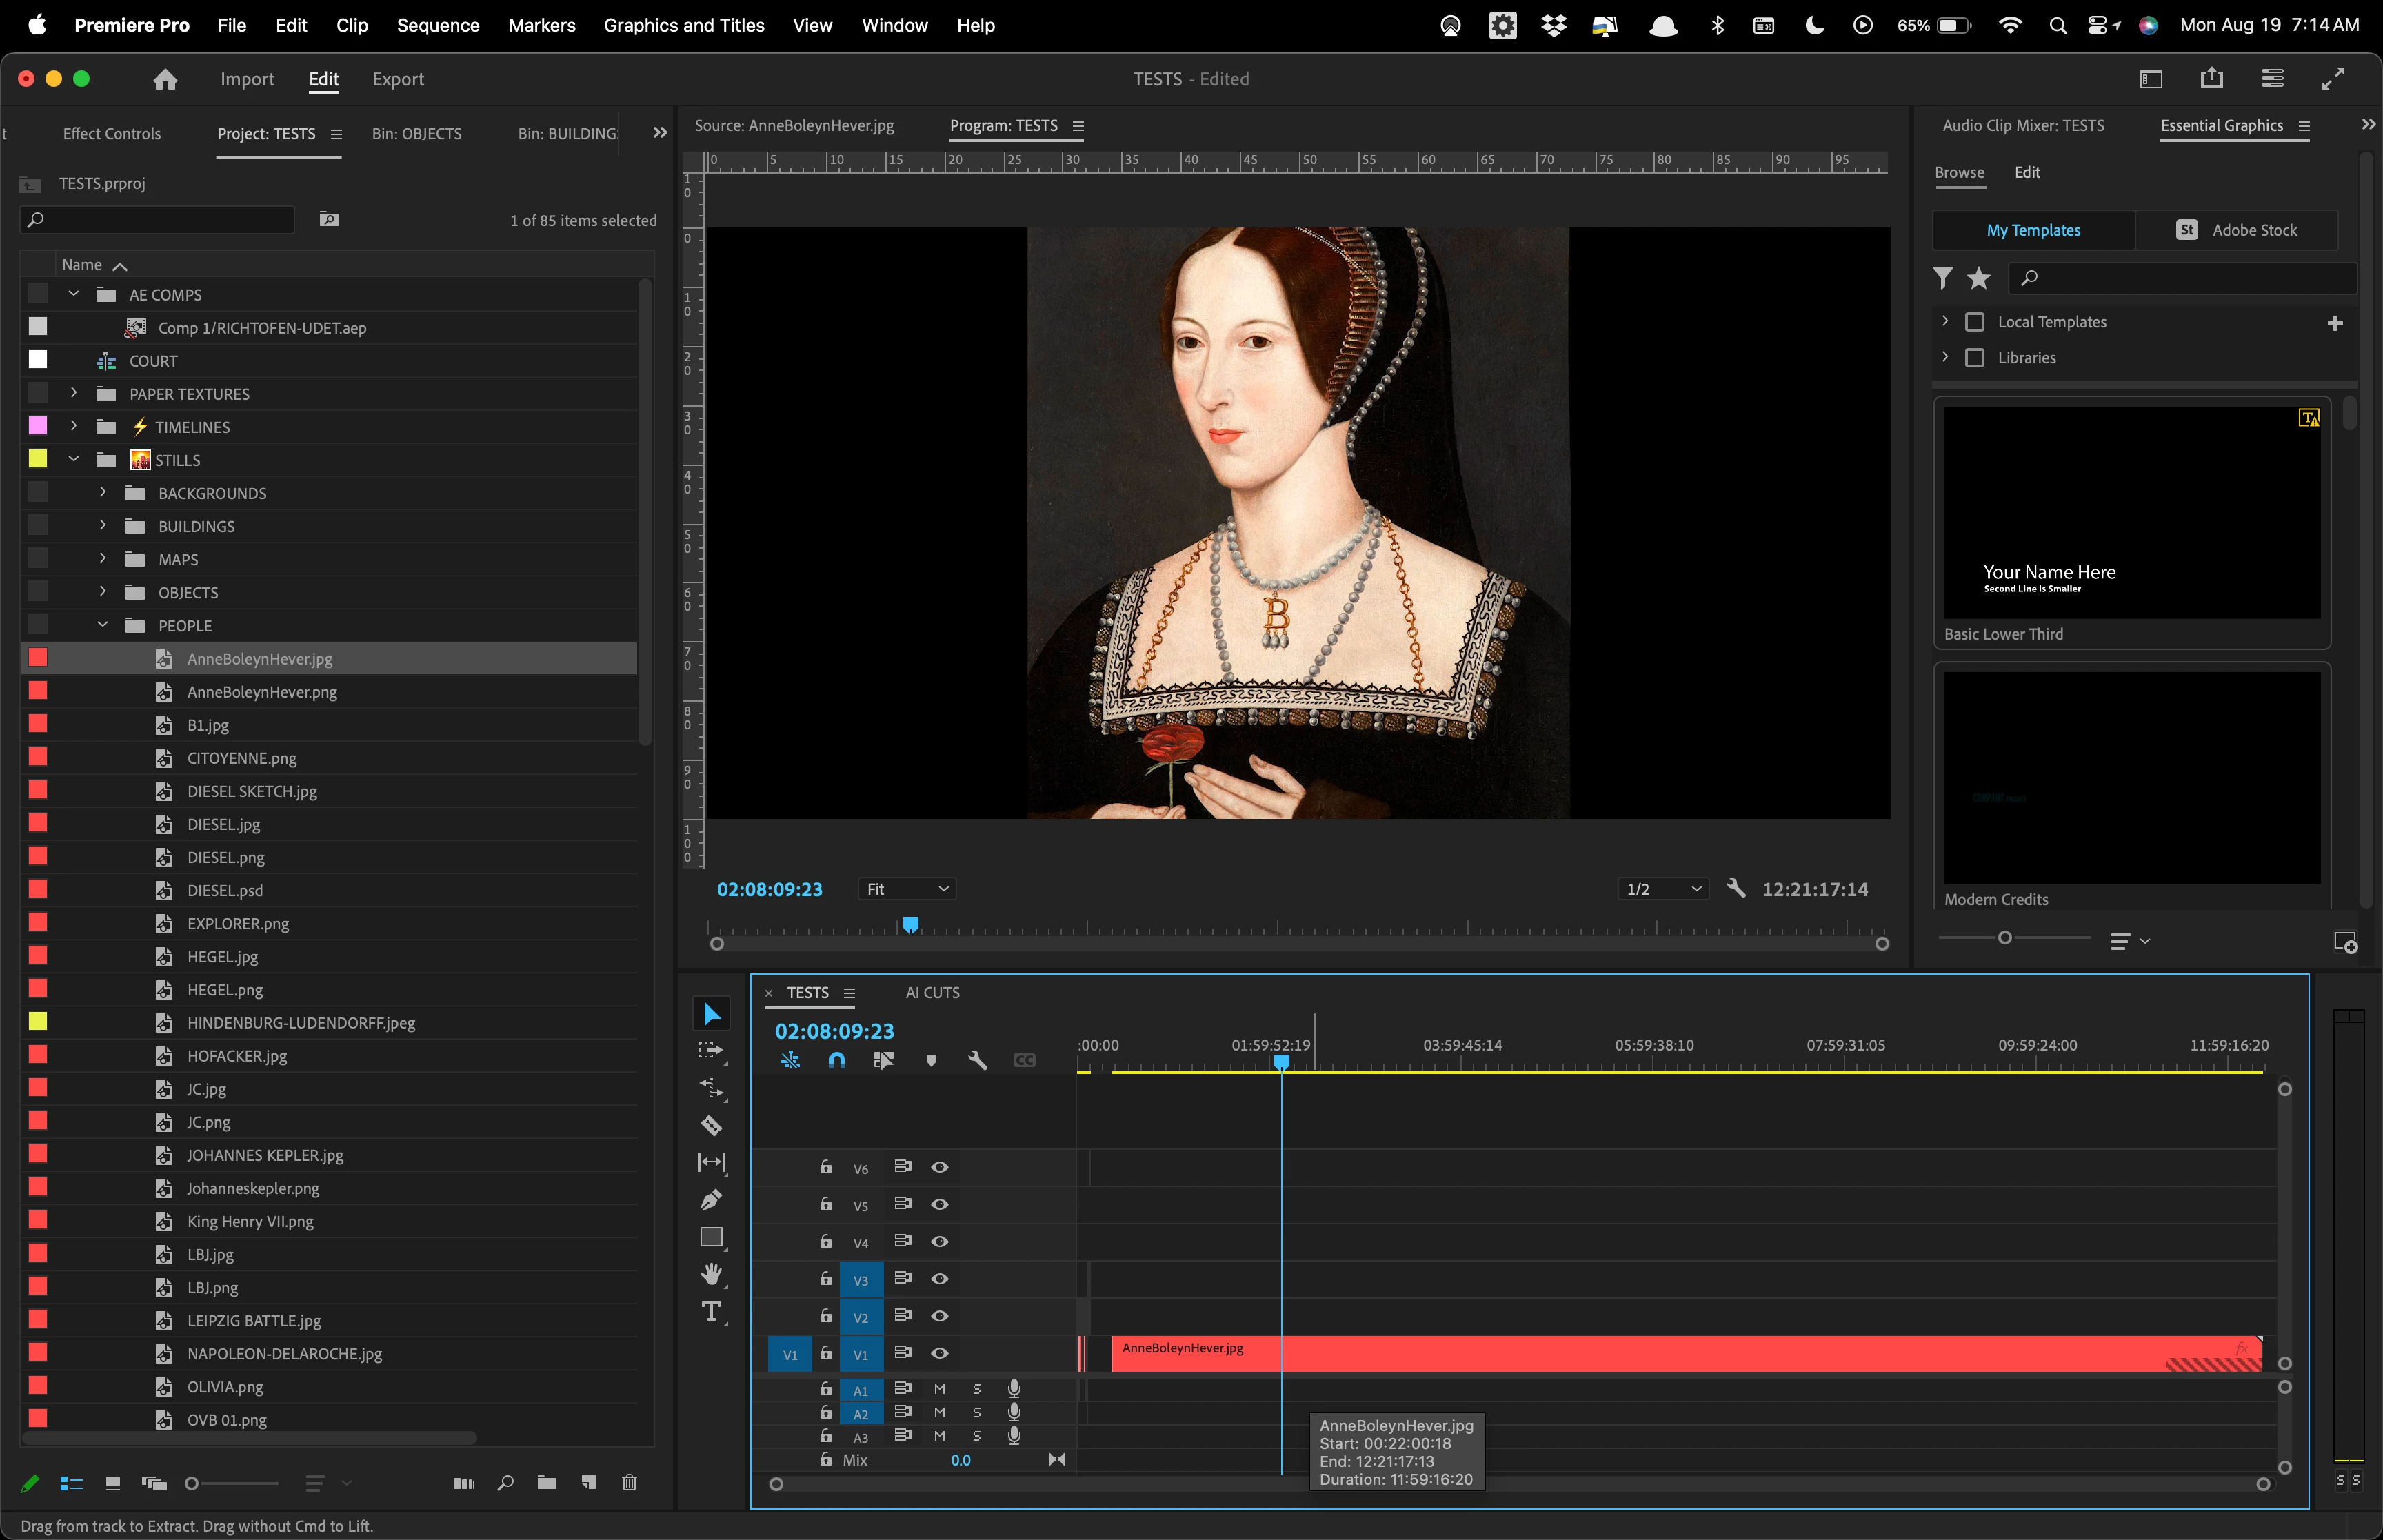Adjust the template thumbnail size slider
Screen dimensions: 2383x1540
point(2004,938)
